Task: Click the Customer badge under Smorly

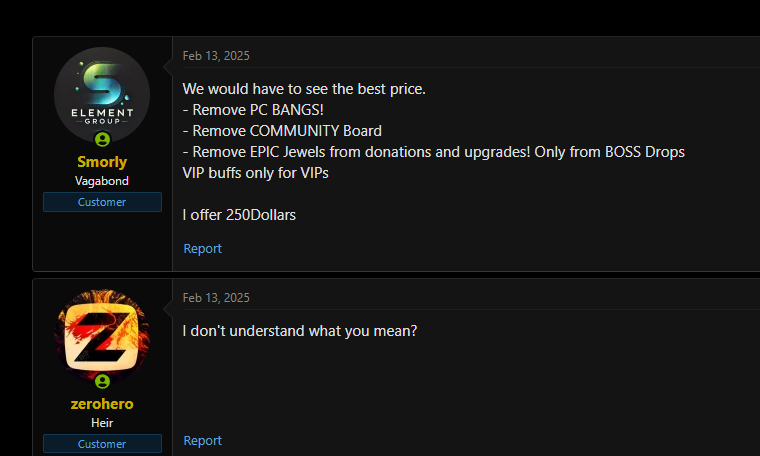Action: click(x=102, y=202)
